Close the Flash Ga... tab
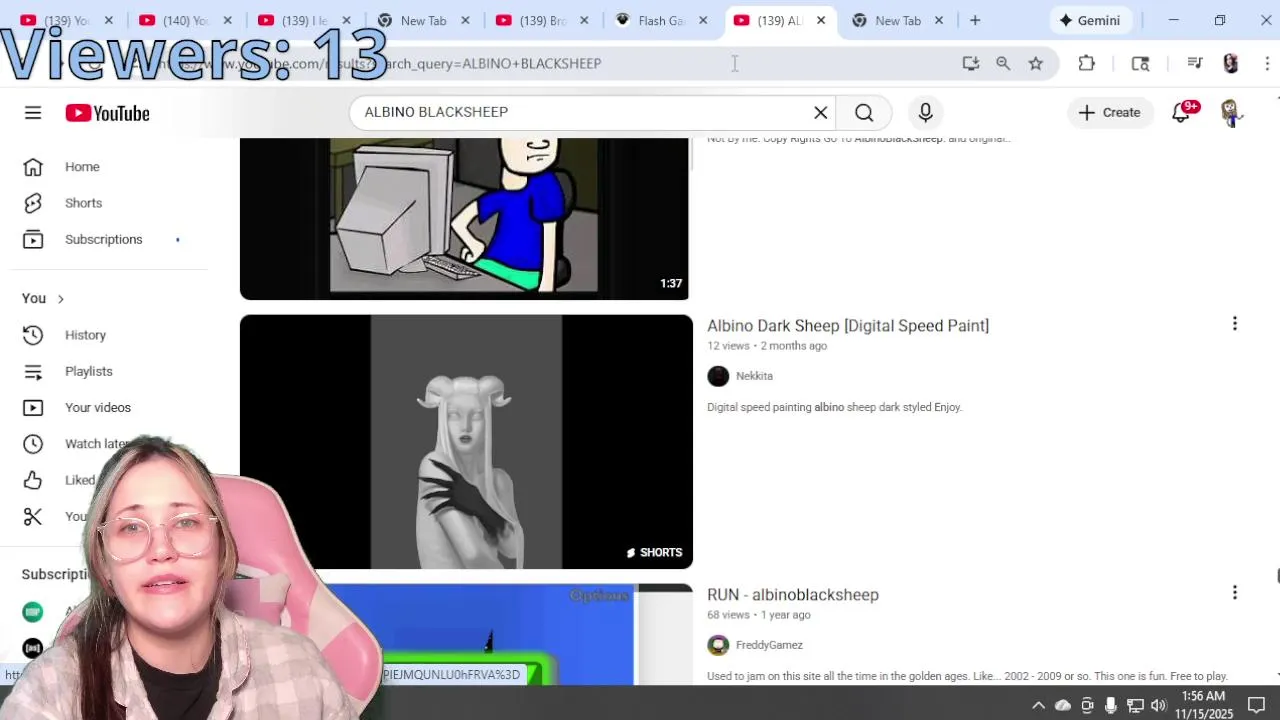1280x720 pixels. pyautogui.click(x=703, y=20)
